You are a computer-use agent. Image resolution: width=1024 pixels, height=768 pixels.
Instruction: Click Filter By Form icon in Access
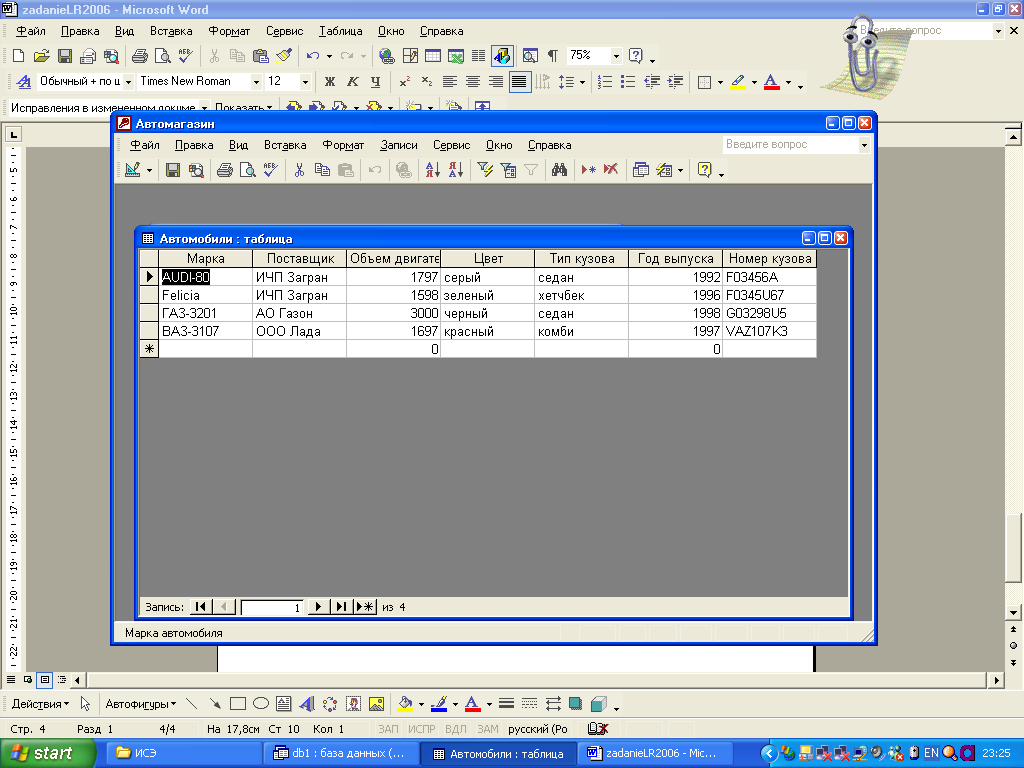[x=508, y=170]
